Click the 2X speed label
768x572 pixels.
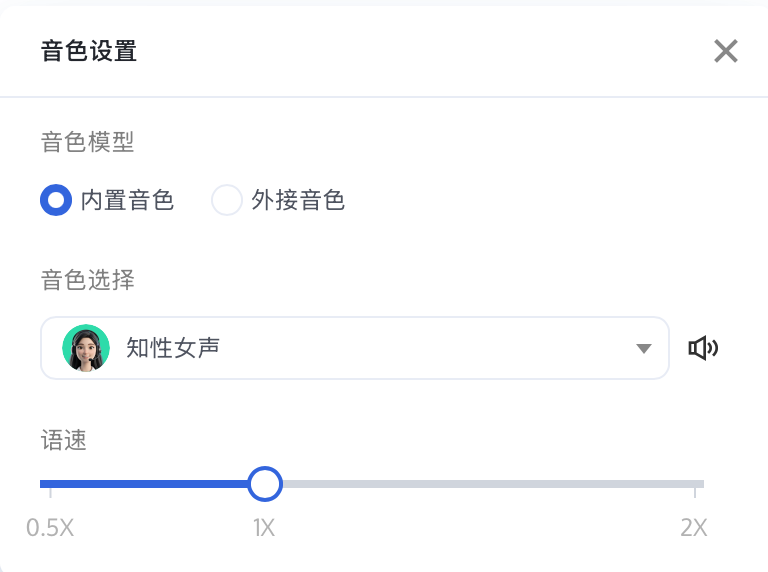694,528
